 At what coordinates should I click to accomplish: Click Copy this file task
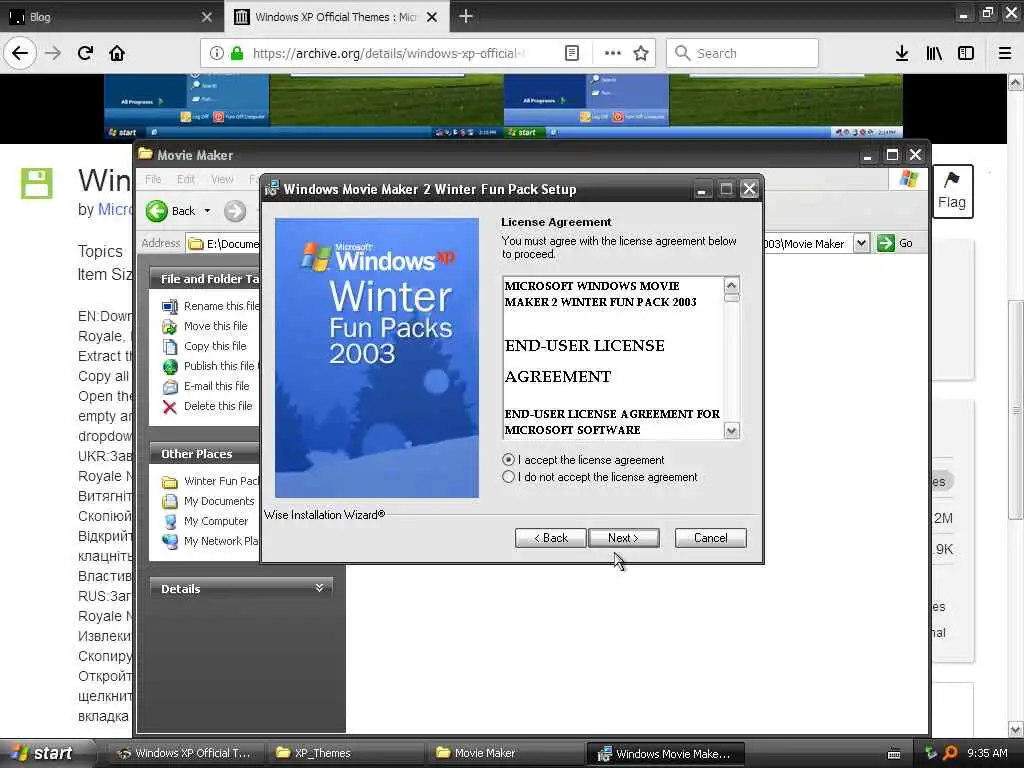(x=204, y=346)
